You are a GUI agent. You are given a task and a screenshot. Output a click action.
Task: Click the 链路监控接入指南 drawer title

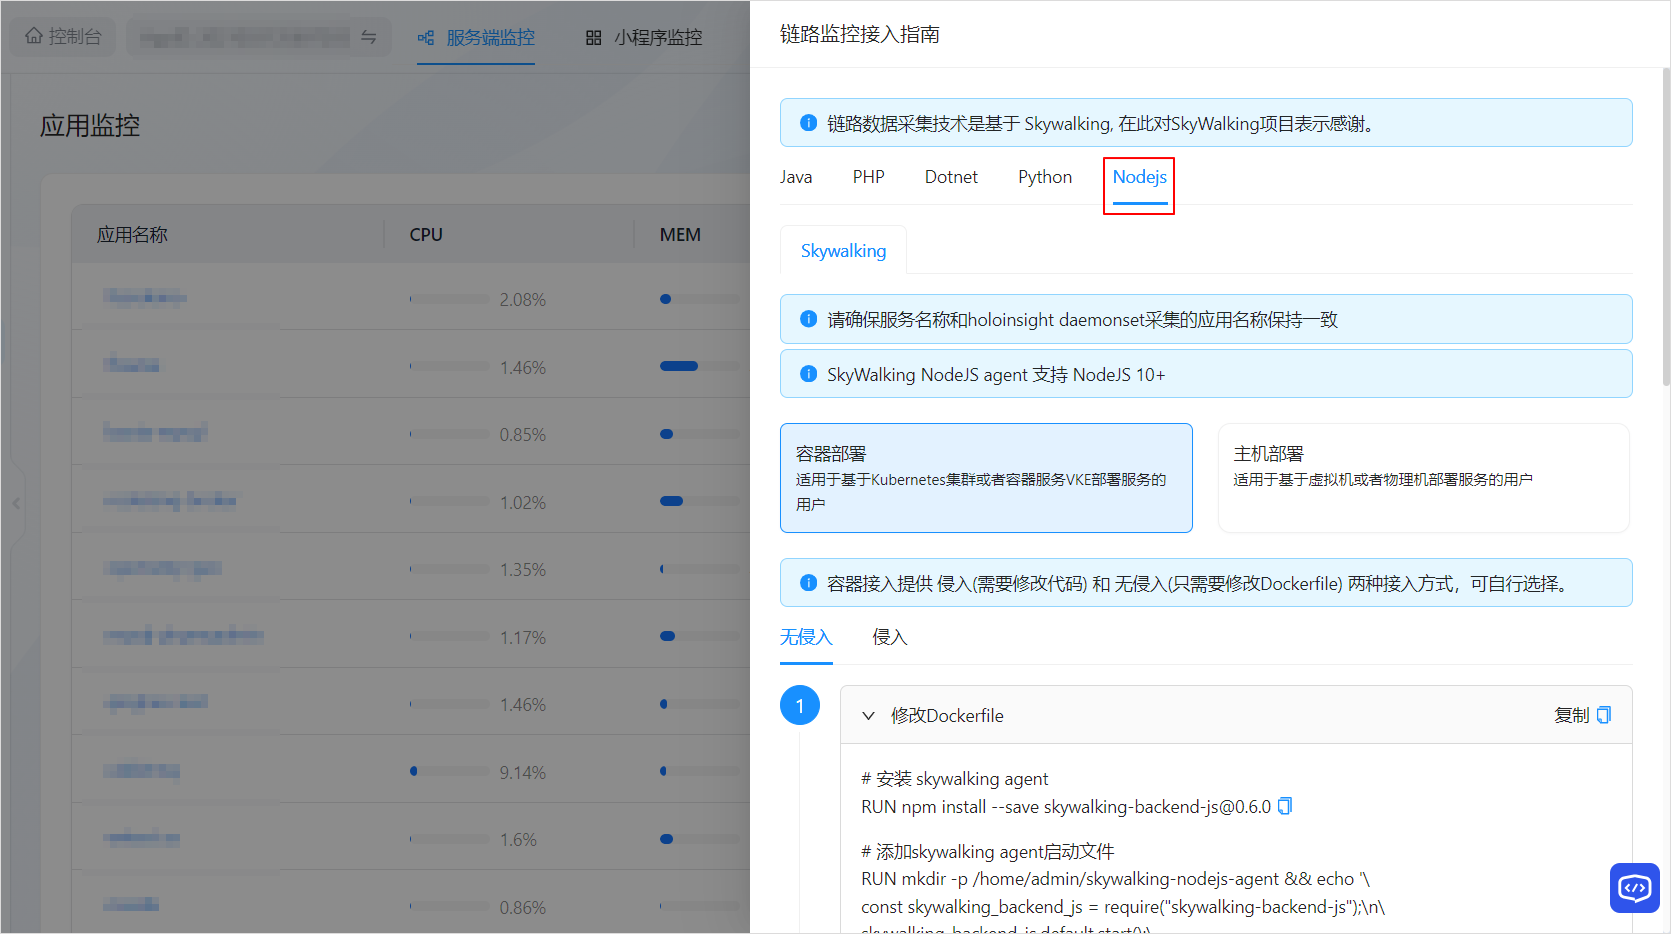[x=860, y=34]
